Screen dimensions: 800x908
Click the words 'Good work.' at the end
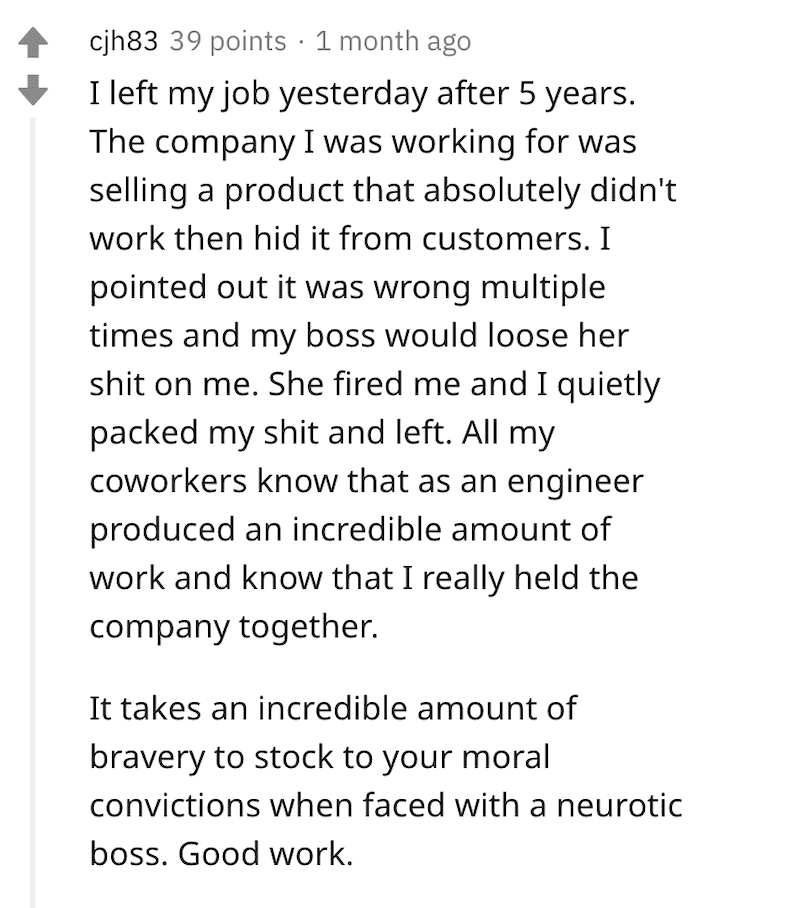(x=265, y=854)
